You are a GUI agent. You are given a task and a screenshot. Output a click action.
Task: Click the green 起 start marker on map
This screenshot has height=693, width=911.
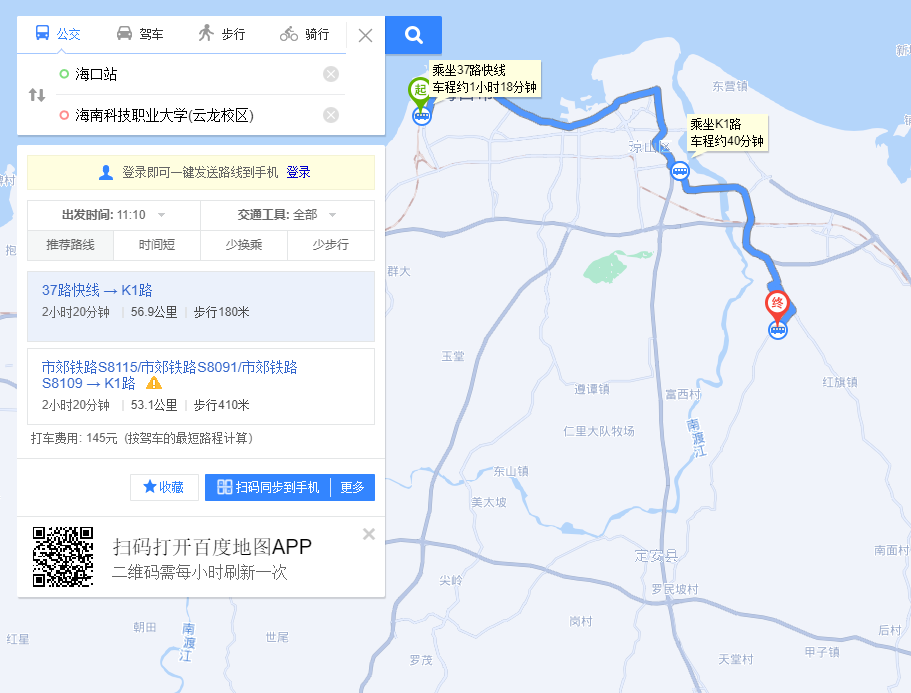(419, 91)
